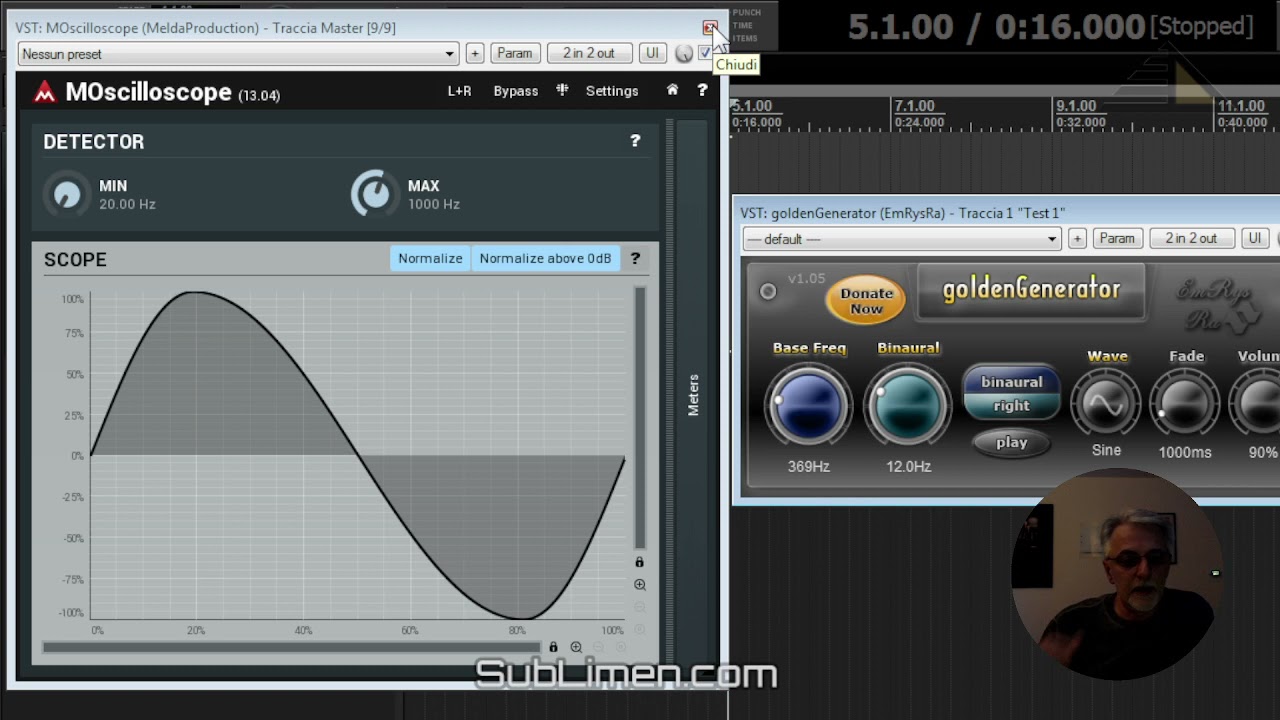
Task: Click the Detector MAX knob
Action: click(375, 194)
